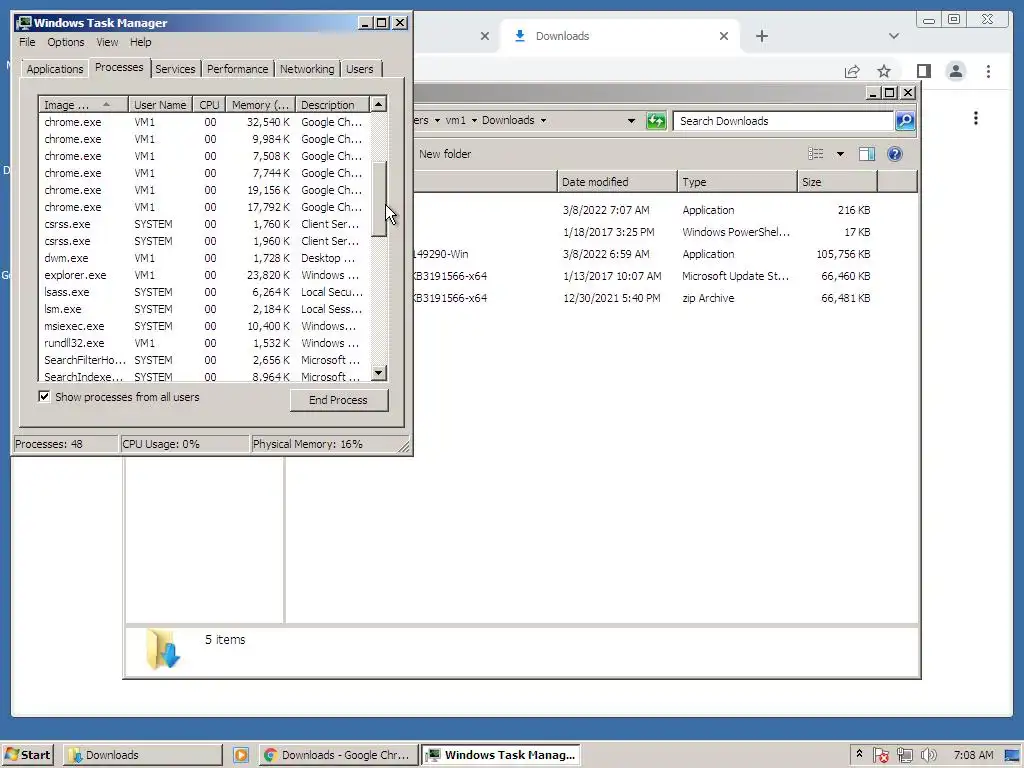Click the change view icon in Explorer toolbar
The height and width of the screenshot is (768, 1024).
pyautogui.click(x=816, y=154)
